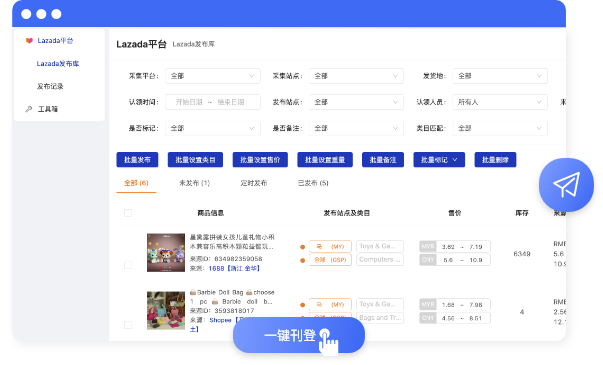The image size is (603, 365).
Task: Click the wrench icon beside 工具箱
Action: click(x=29, y=109)
